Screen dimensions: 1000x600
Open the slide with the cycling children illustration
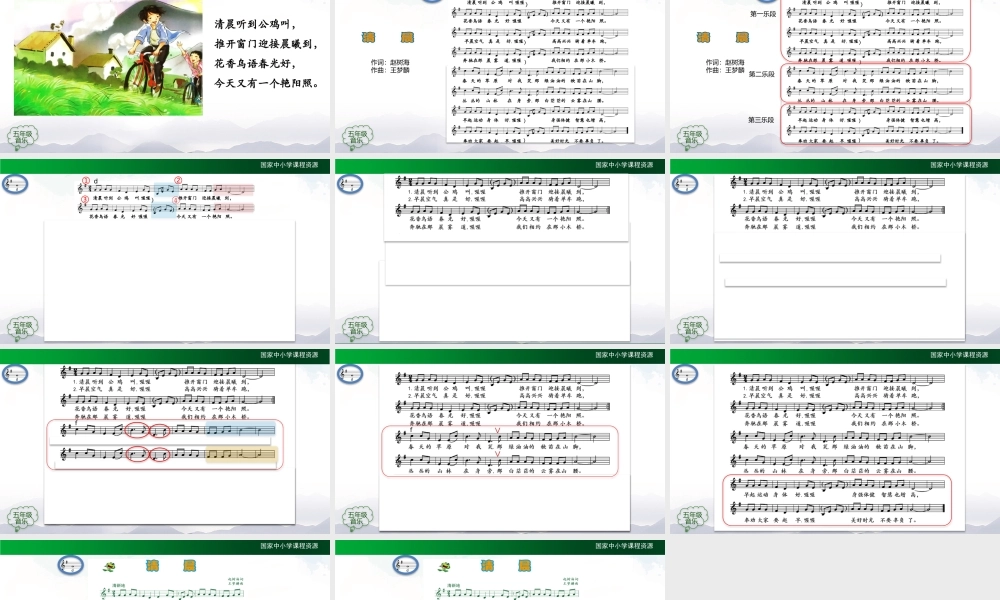coord(165,76)
